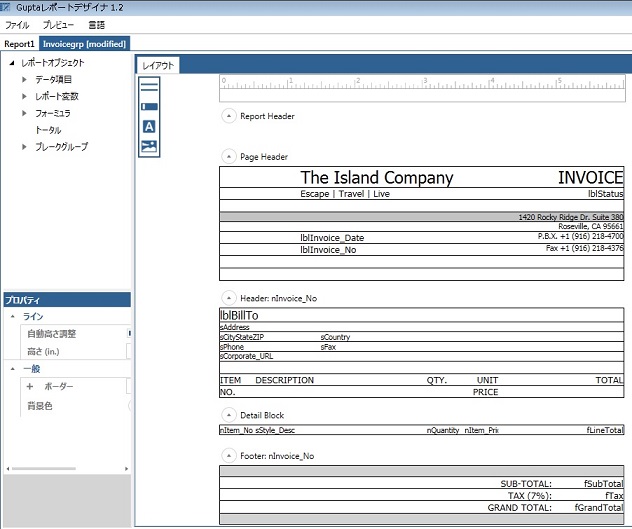This screenshot has height=529, width=632.
Task: Select the lblBillTo field
Action: (x=239, y=315)
